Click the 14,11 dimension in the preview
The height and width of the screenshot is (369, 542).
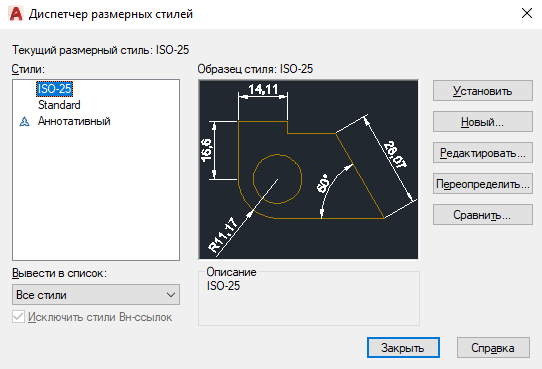pyautogui.click(x=263, y=89)
